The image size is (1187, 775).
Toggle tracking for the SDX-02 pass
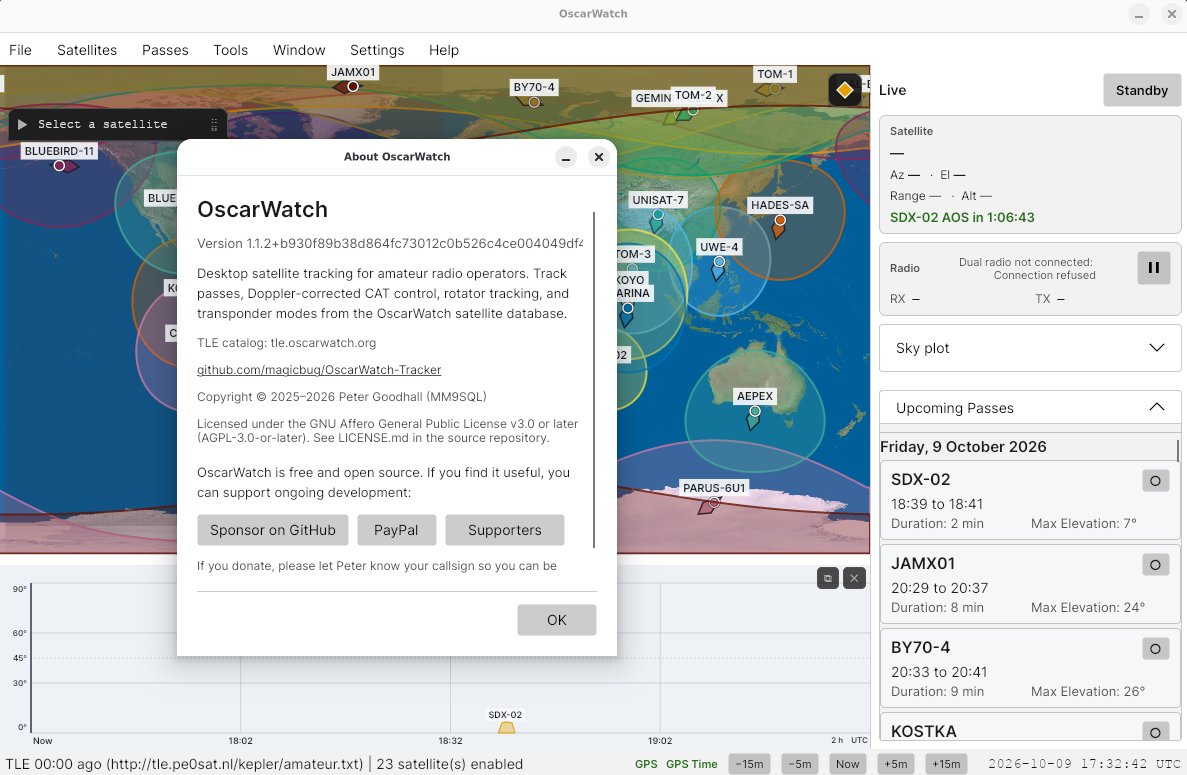pos(1155,481)
